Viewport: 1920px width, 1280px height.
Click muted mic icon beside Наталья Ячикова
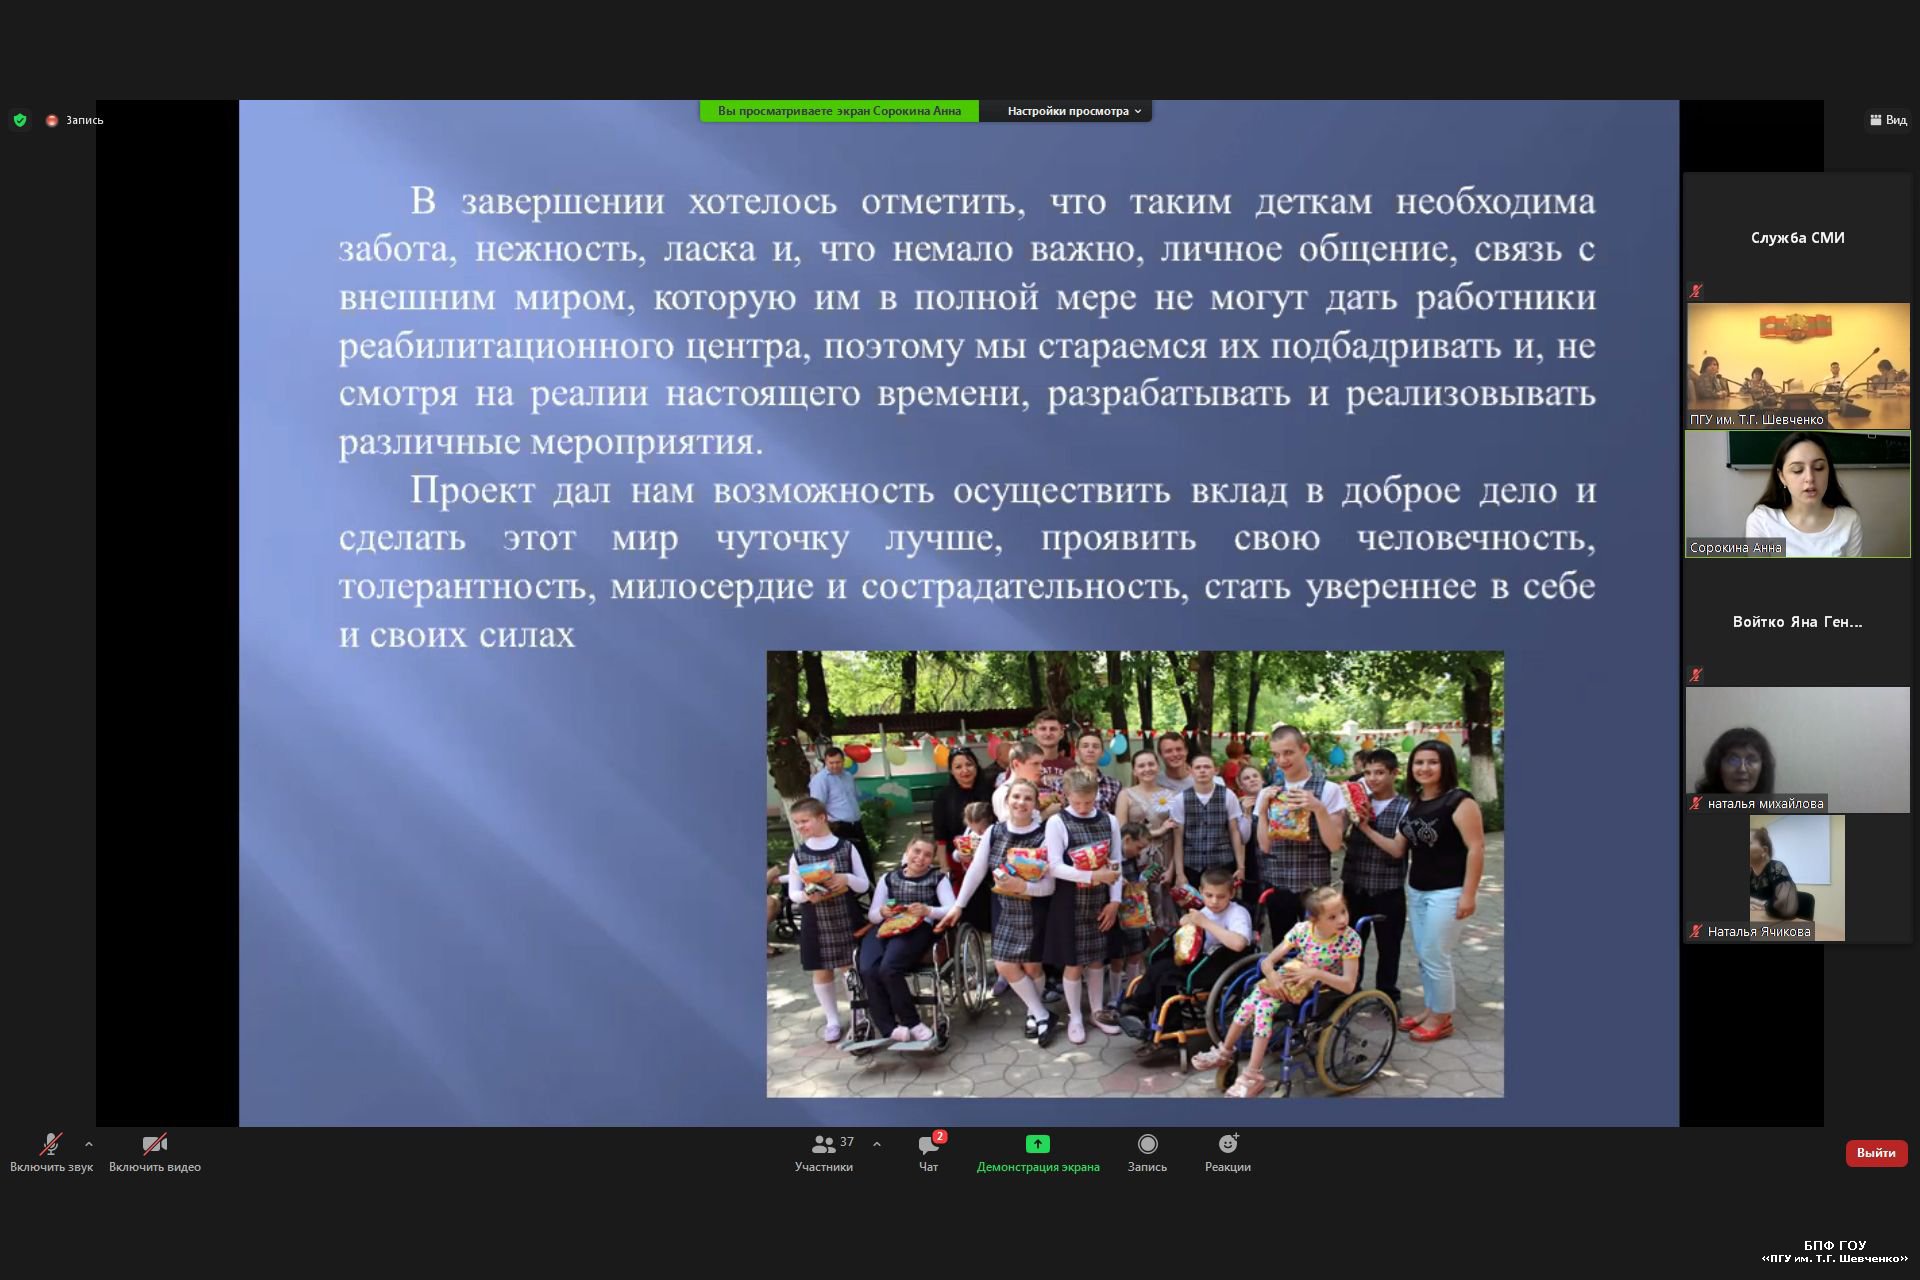[1696, 931]
